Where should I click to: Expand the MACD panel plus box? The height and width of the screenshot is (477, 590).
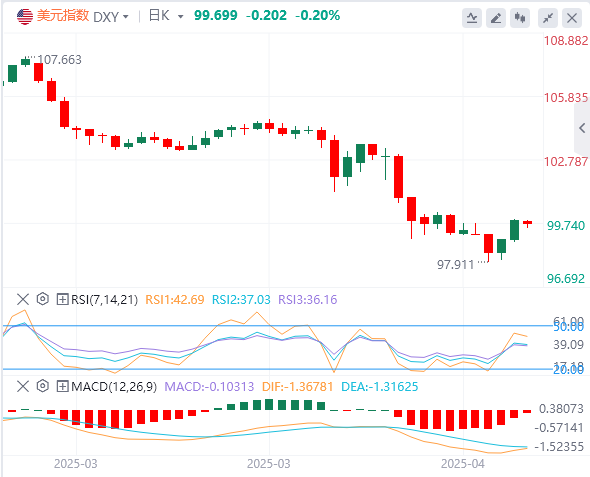62,386
